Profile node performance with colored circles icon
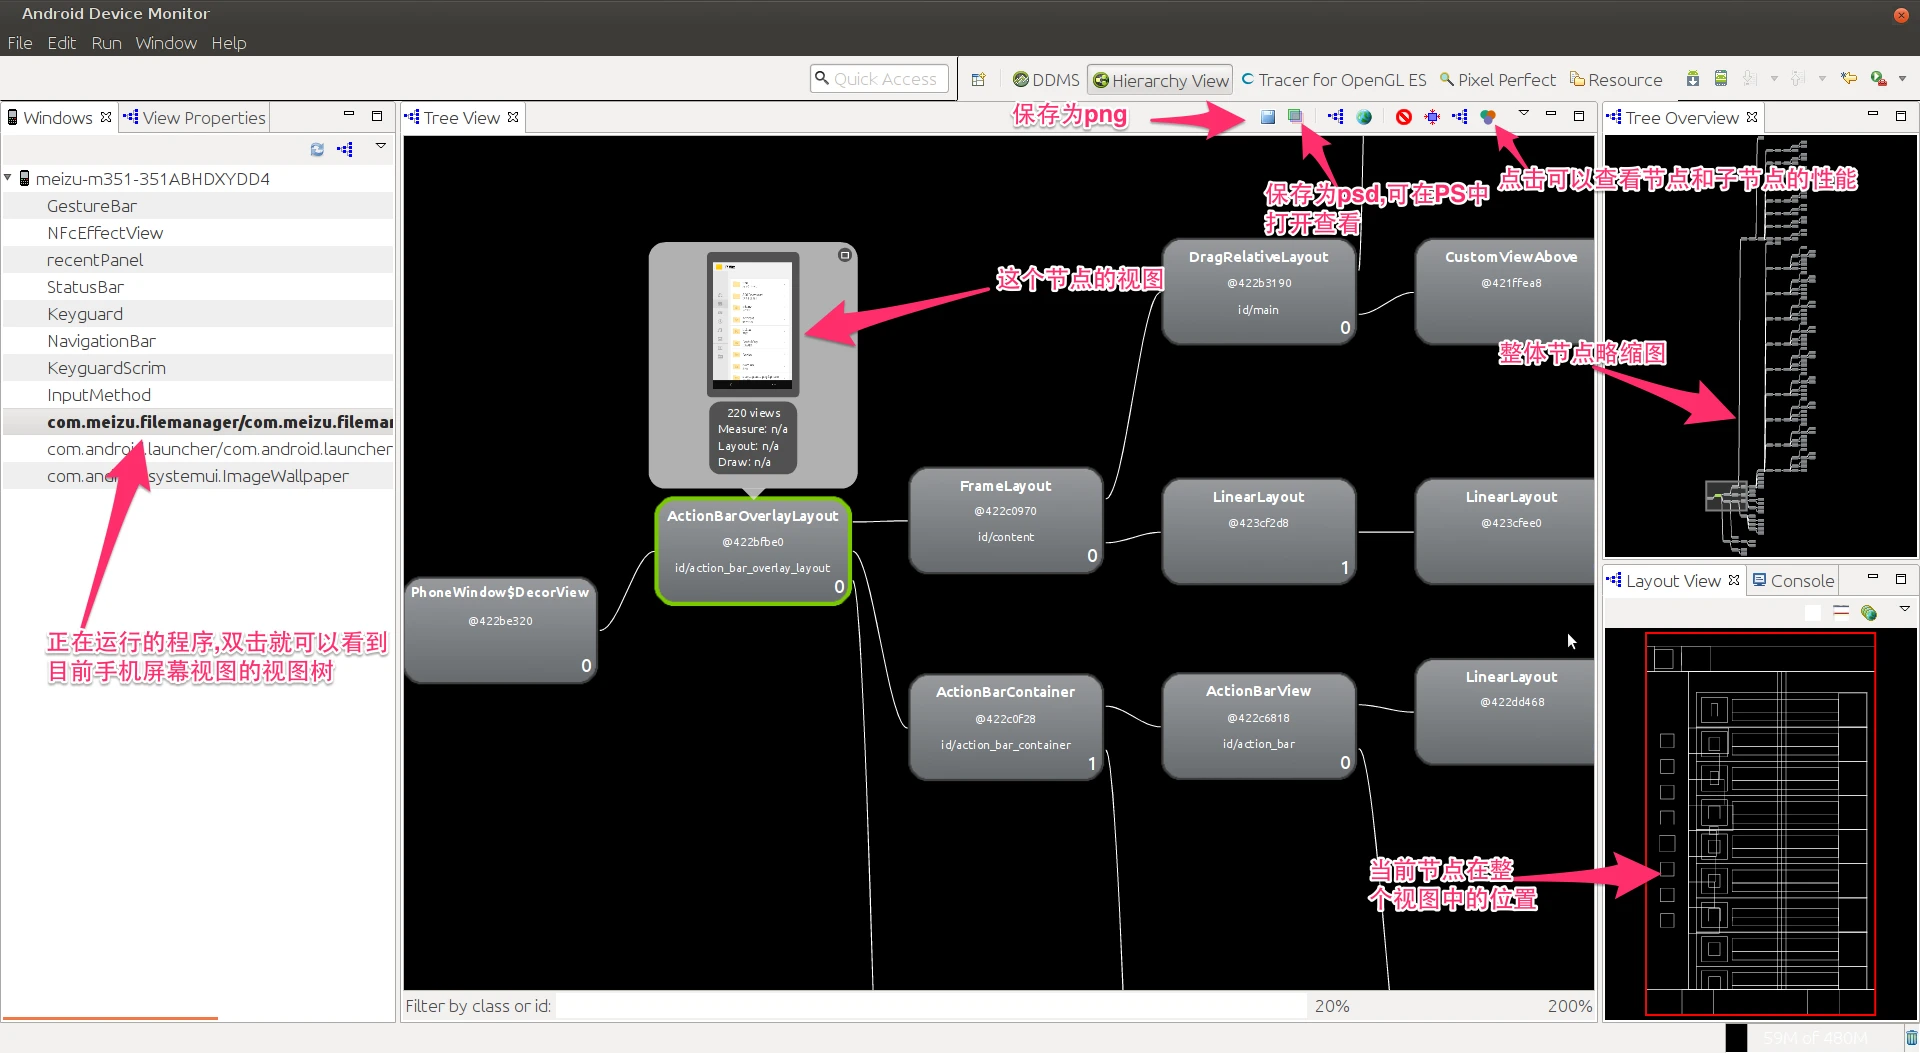 1488,117
